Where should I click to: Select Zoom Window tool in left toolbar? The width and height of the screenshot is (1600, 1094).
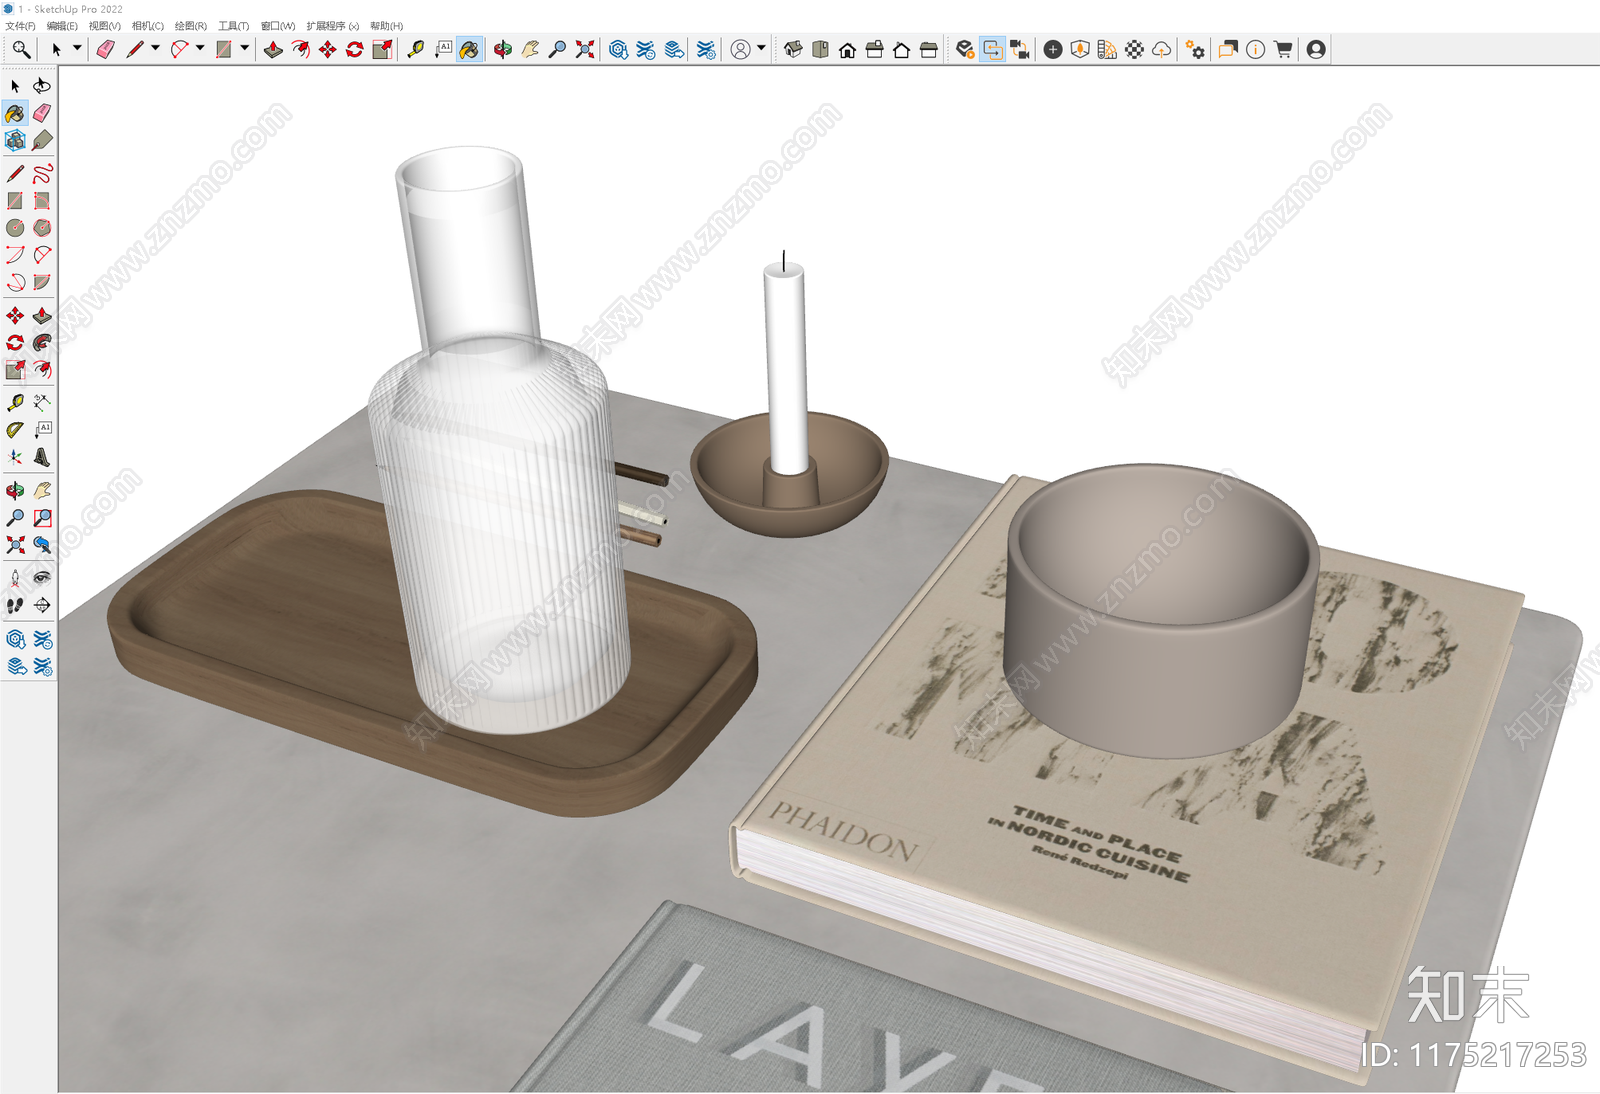(x=42, y=518)
